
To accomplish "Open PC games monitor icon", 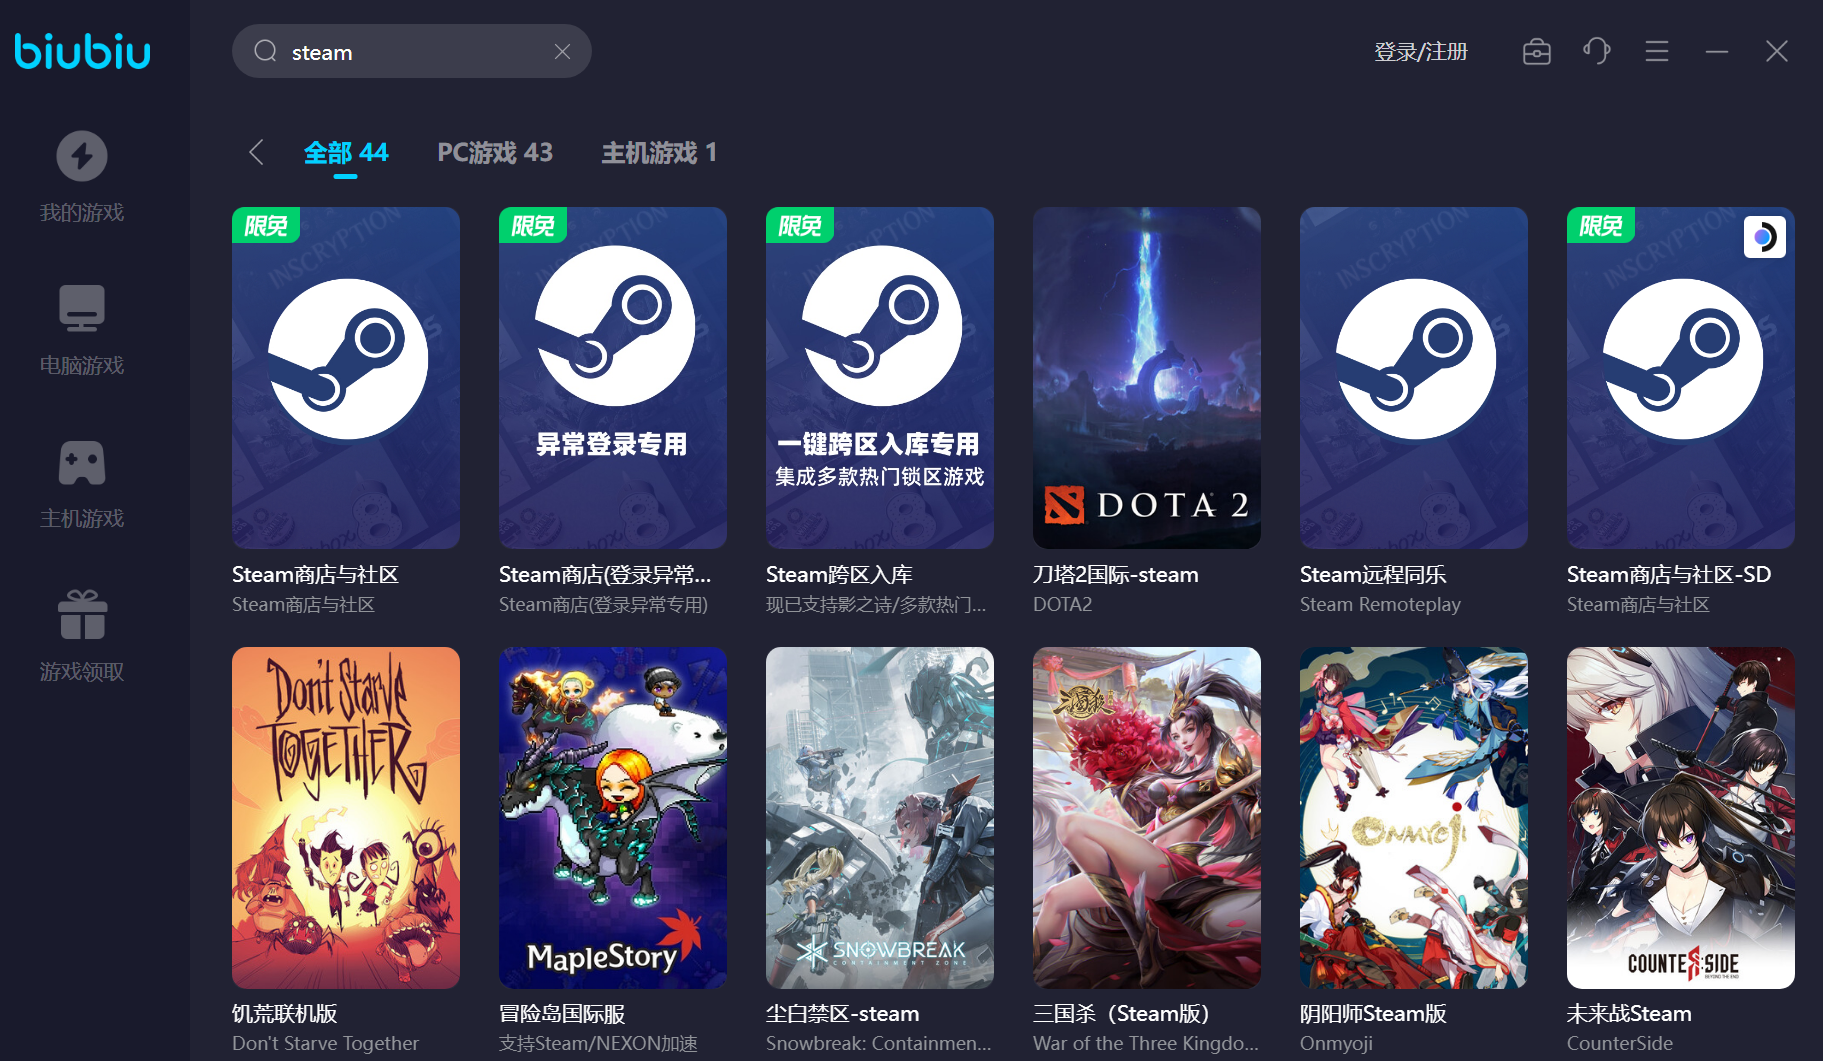I will [x=82, y=308].
